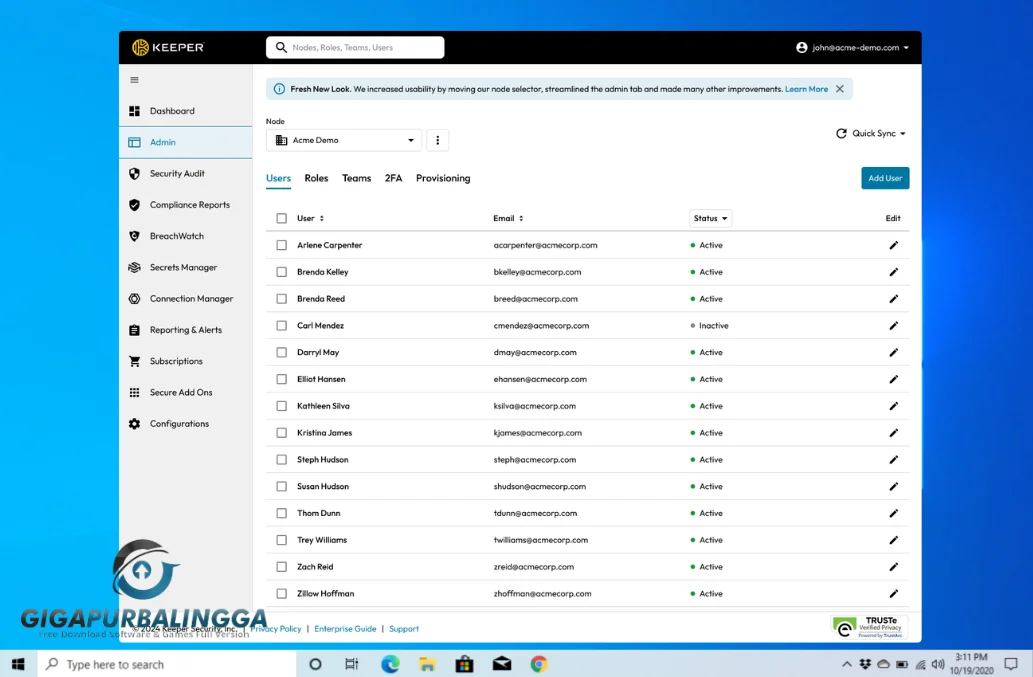The image size is (1033, 677).
Task: Edit user Arlene Carpenter with pencil icon
Action: click(893, 245)
